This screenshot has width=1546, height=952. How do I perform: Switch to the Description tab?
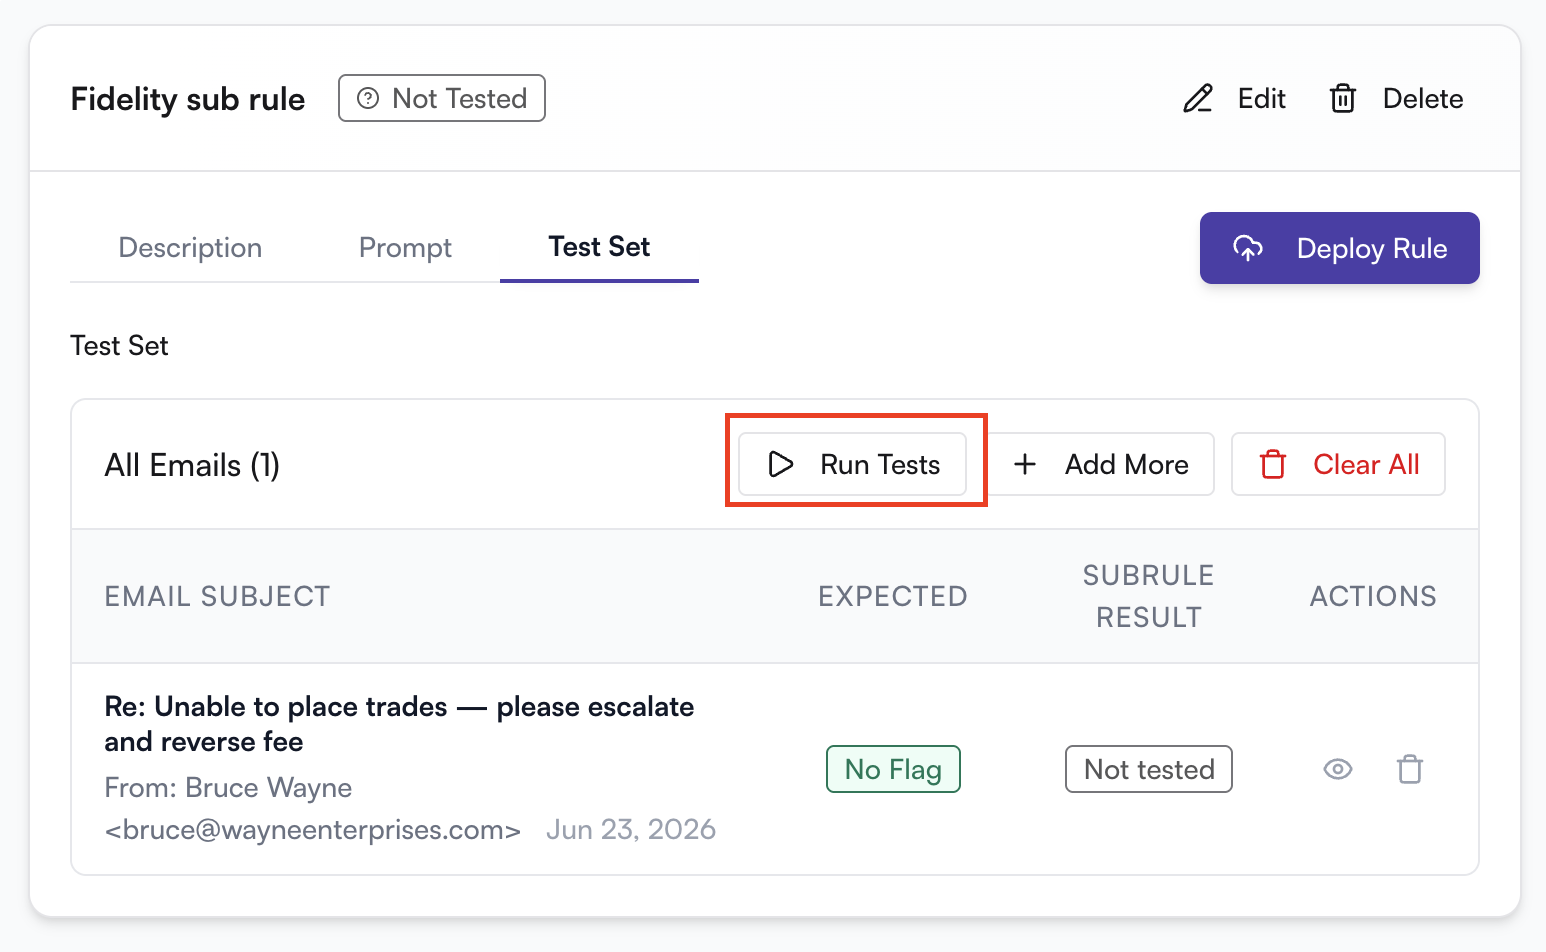[190, 248]
